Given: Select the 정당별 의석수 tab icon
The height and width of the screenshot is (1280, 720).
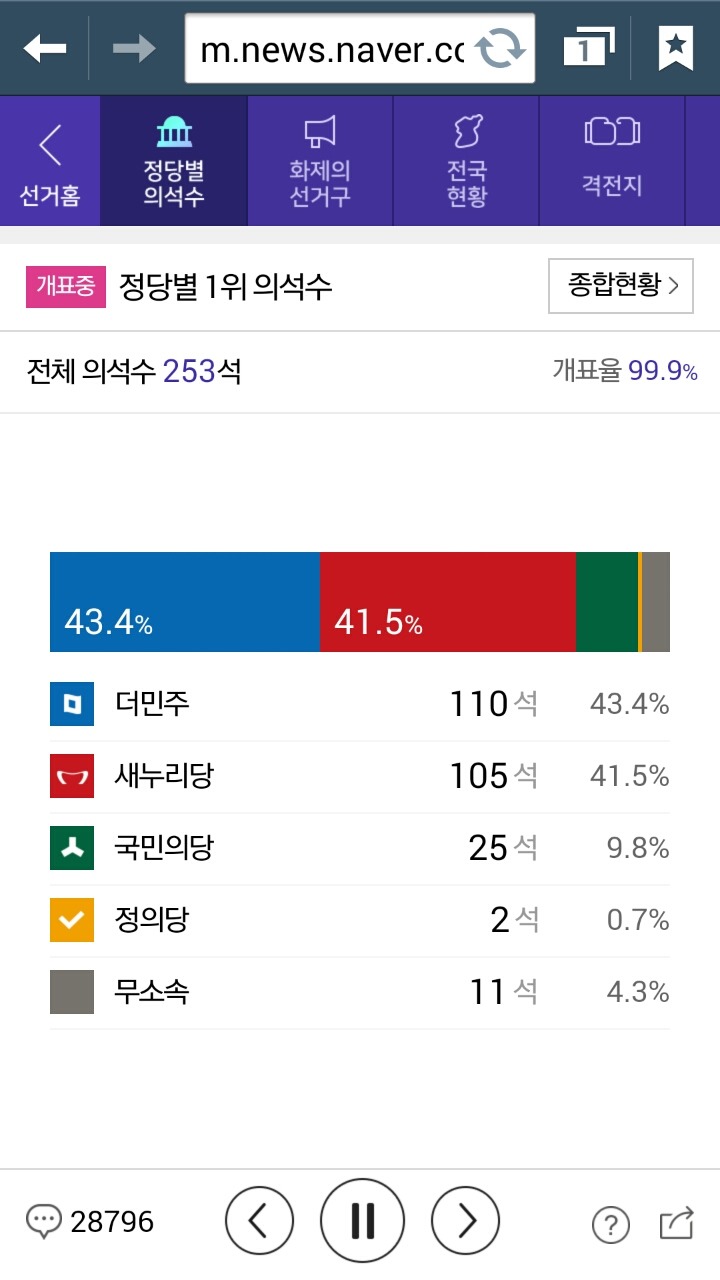Looking at the screenshot, I should point(174,131).
